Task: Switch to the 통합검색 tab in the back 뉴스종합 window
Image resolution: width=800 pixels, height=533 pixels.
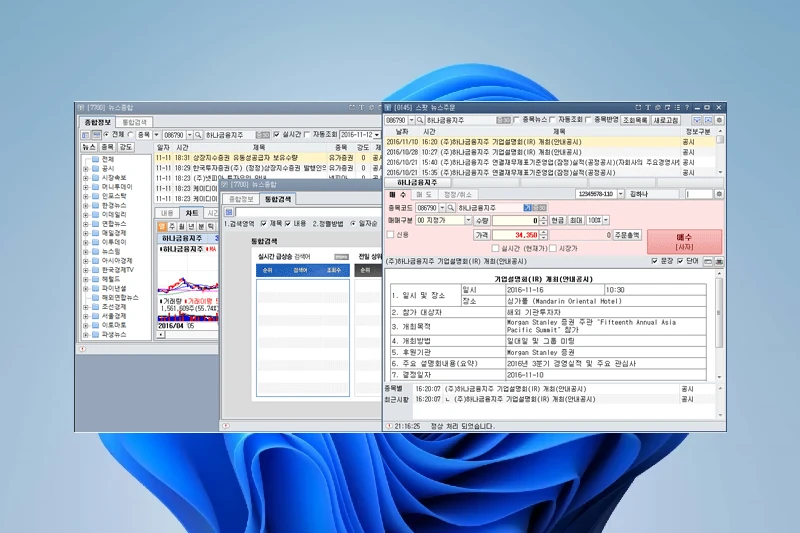Action: (133, 121)
